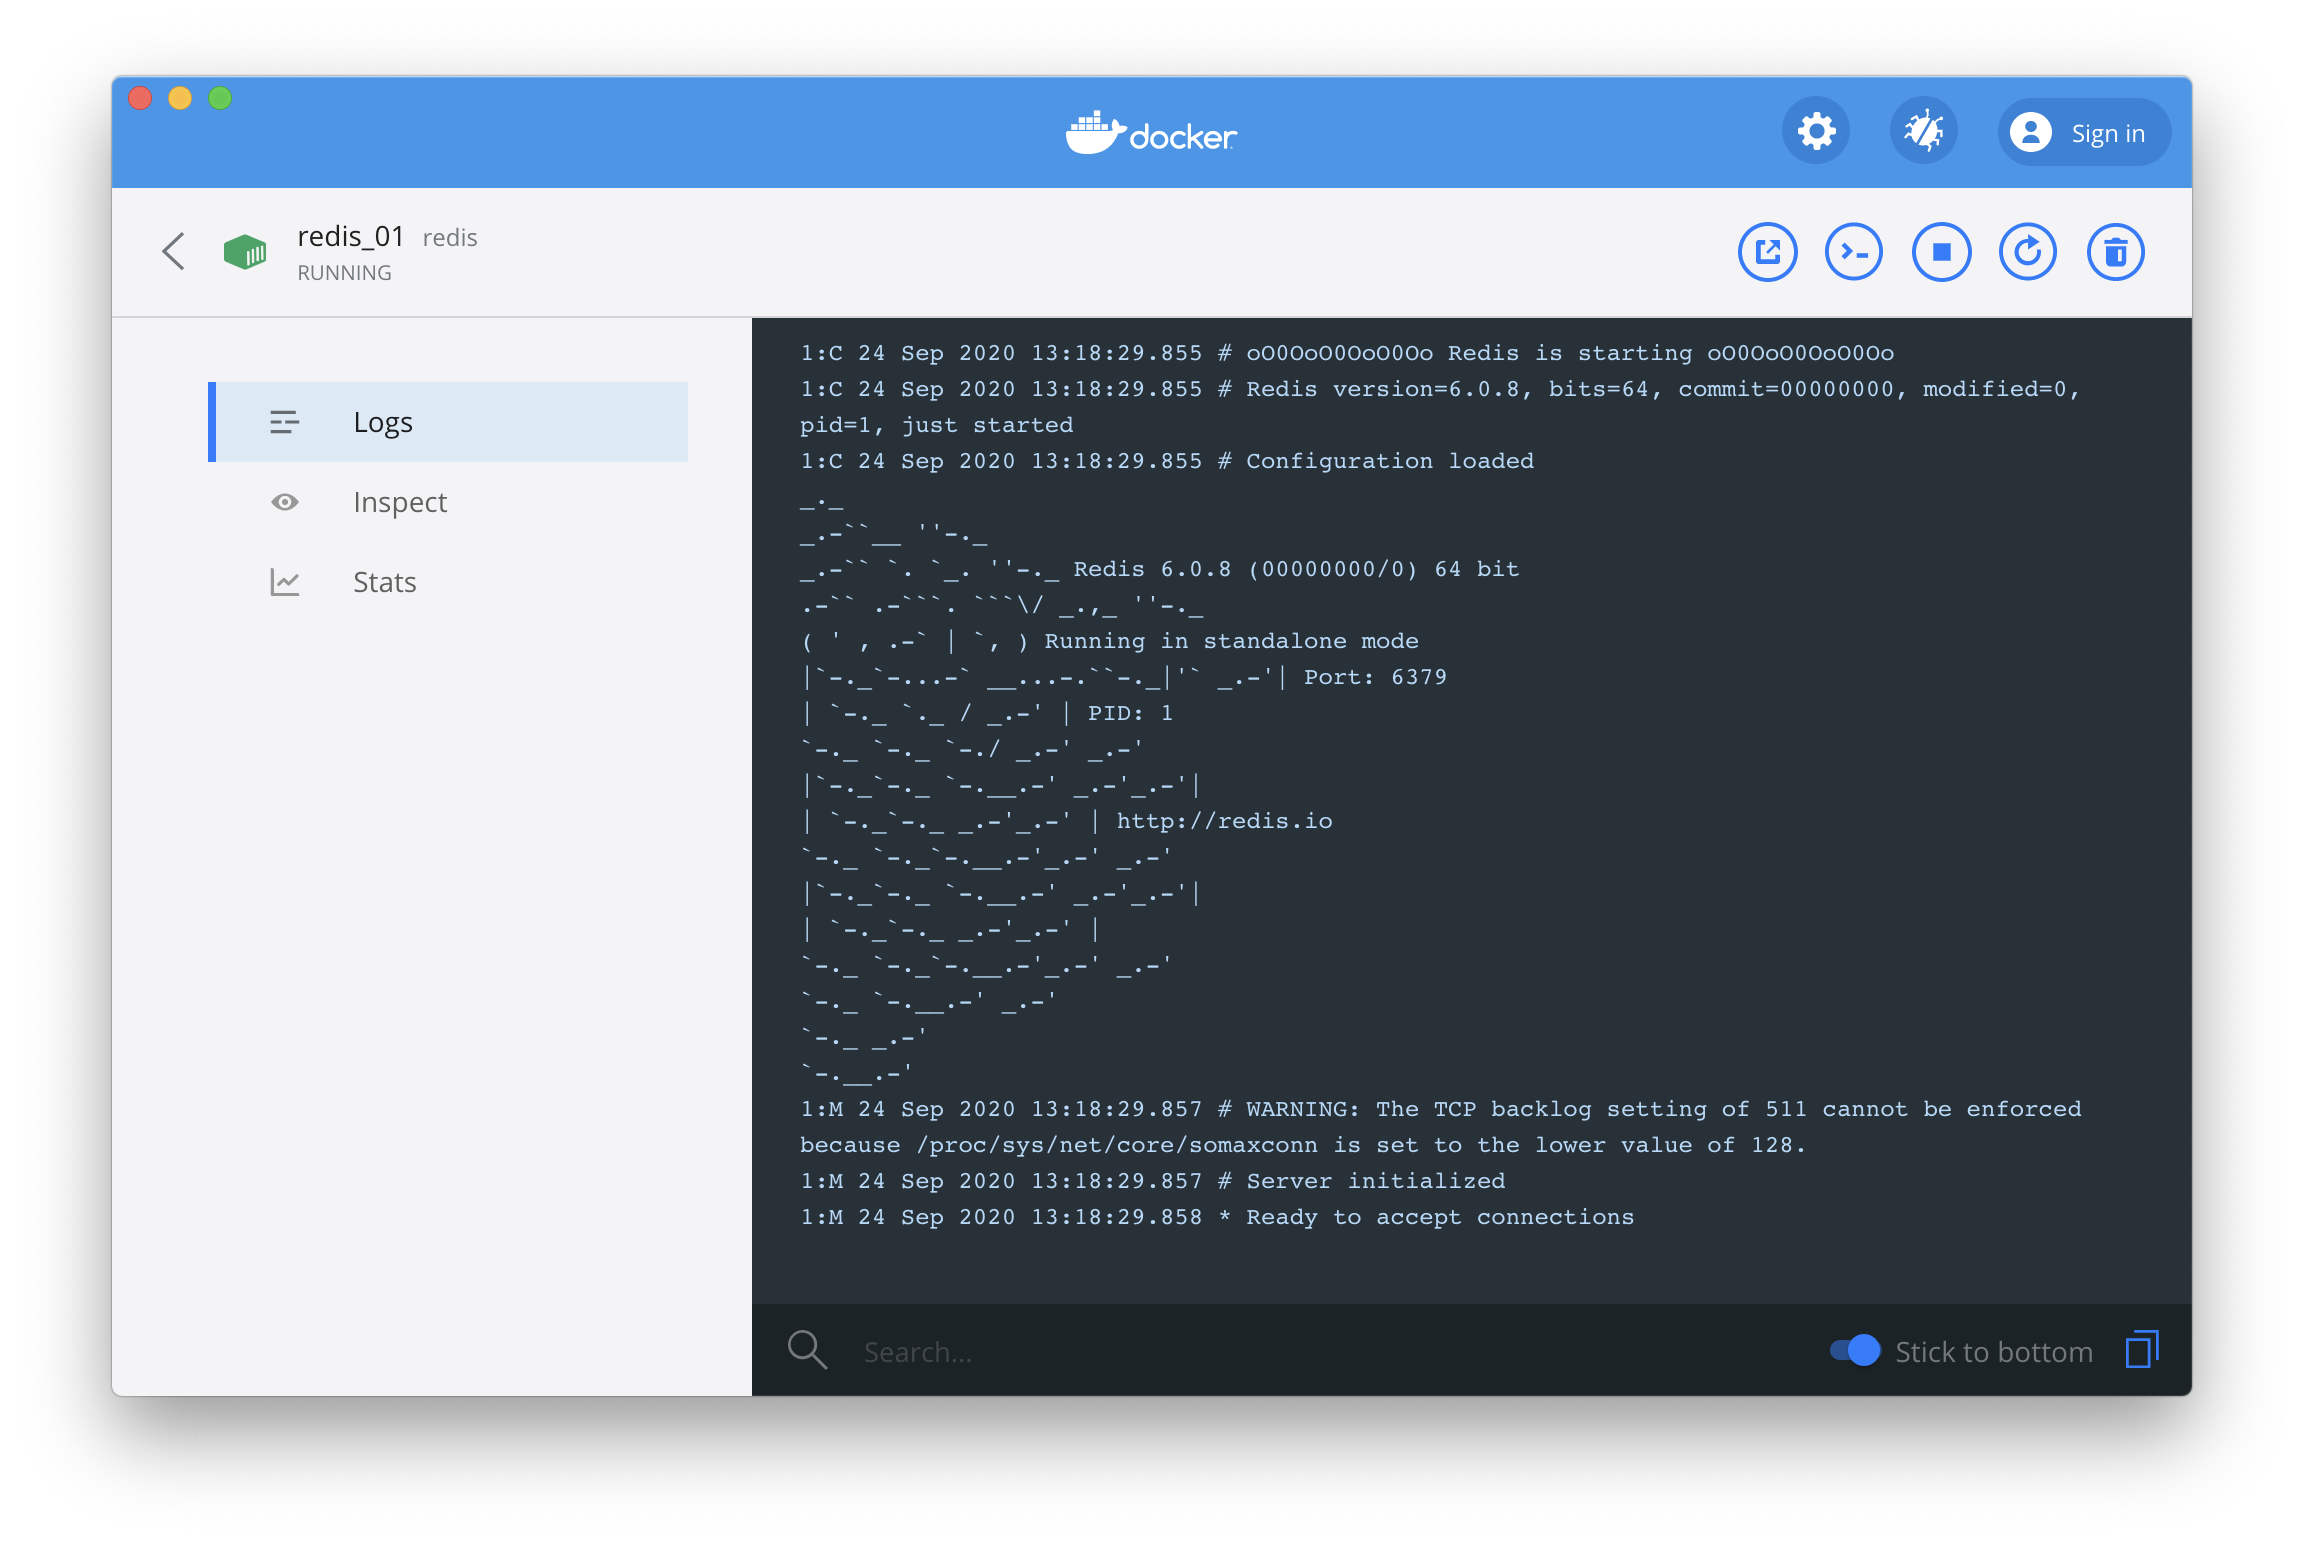The width and height of the screenshot is (2304, 1544).
Task: Click the green macOS fullscreen button
Action: 220,98
